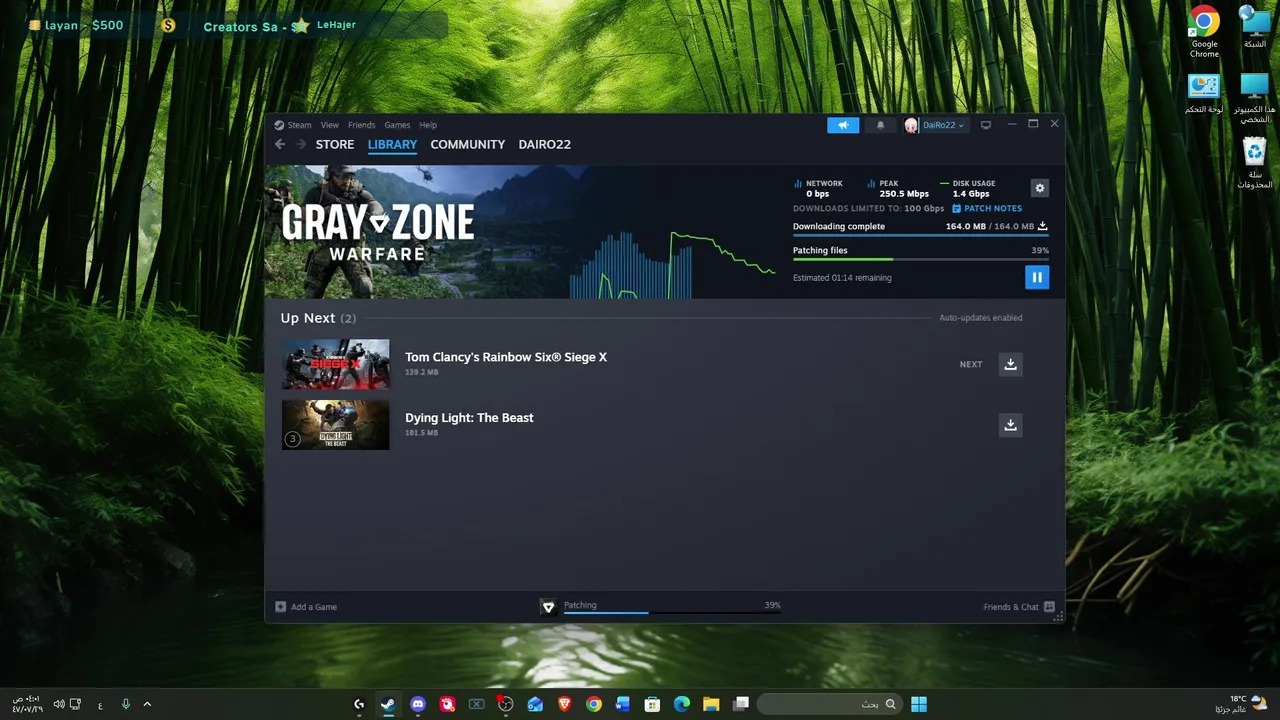Switch to Big Picture mode icon
The image size is (1280, 720).
click(x=986, y=125)
